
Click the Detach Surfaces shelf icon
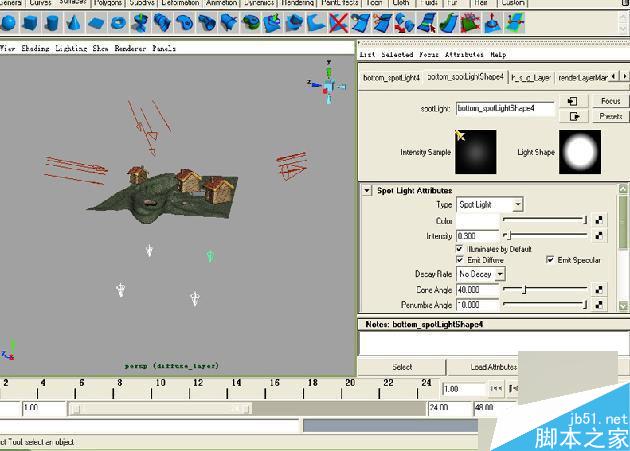tap(382, 23)
